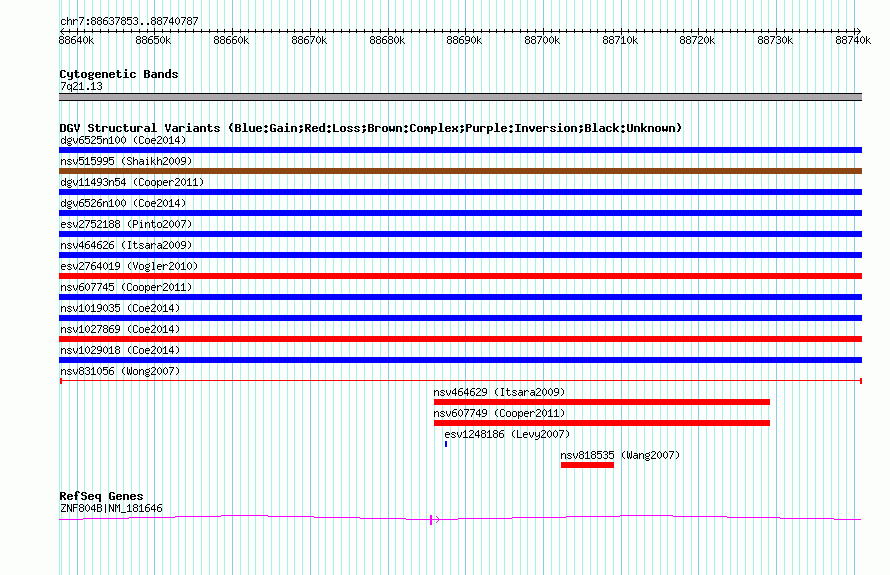The height and width of the screenshot is (575, 890).
Task: Click the esv2752188 (Pinto2007) blue bar
Action: tap(460, 234)
